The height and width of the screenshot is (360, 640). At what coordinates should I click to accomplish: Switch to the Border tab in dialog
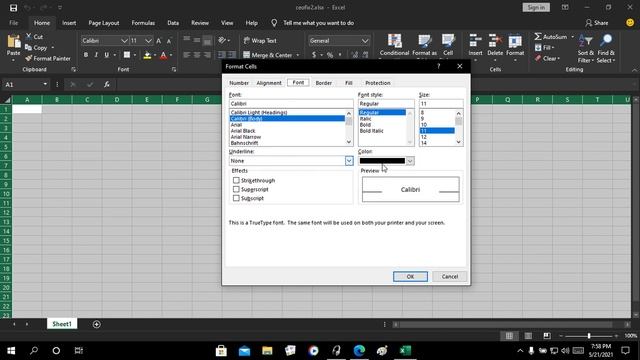(x=324, y=83)
